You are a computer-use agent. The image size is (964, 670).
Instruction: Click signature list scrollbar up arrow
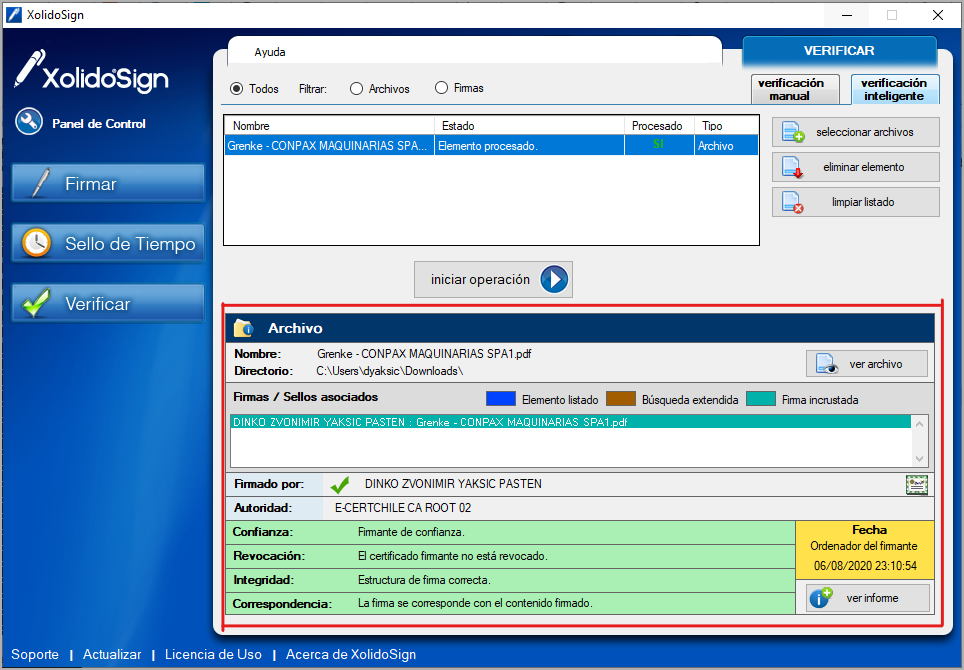coord(920,424)
